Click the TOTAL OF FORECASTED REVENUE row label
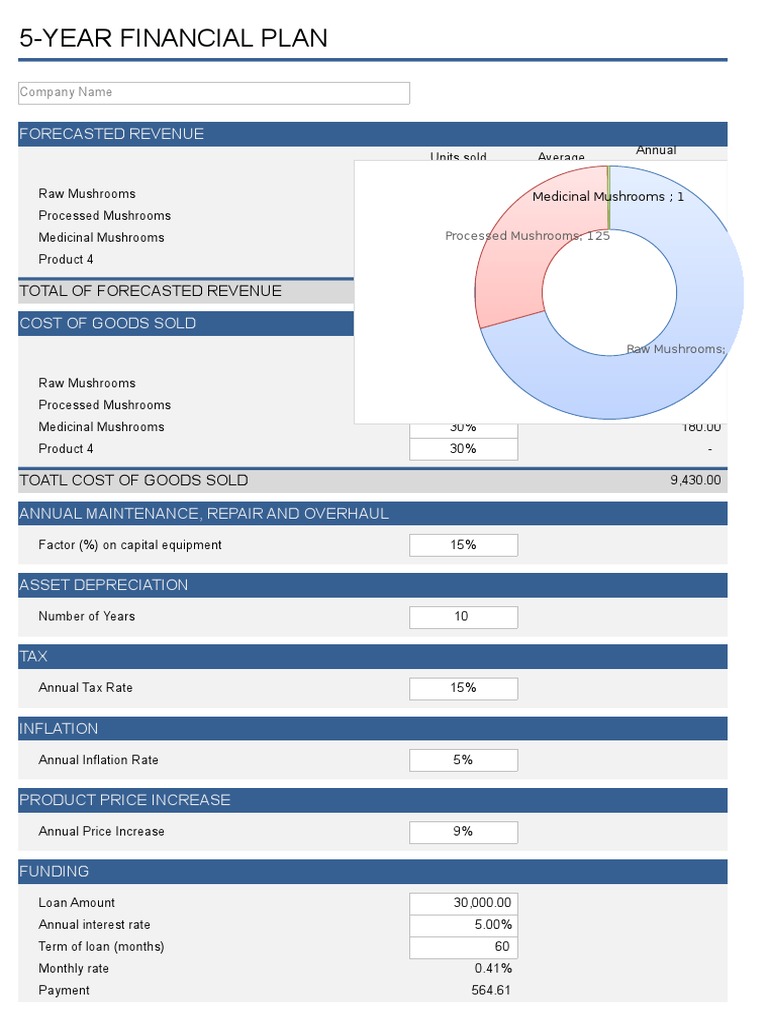Viewport: 768px width, 1024px height. [x=151, y=291]
